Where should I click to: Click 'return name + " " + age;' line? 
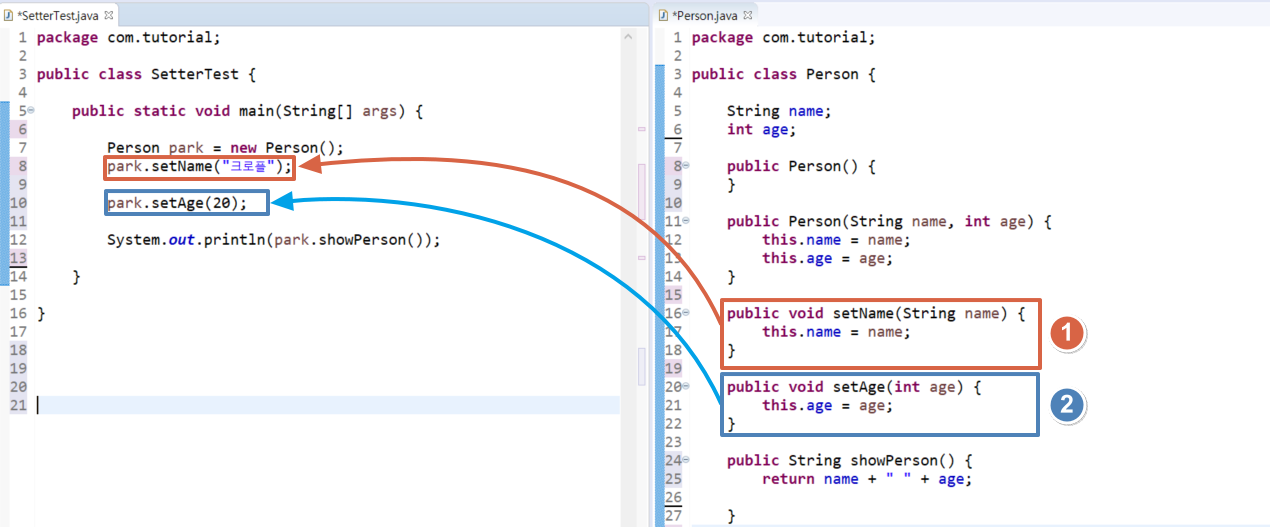pyautogui.click(x=867, y=479)
